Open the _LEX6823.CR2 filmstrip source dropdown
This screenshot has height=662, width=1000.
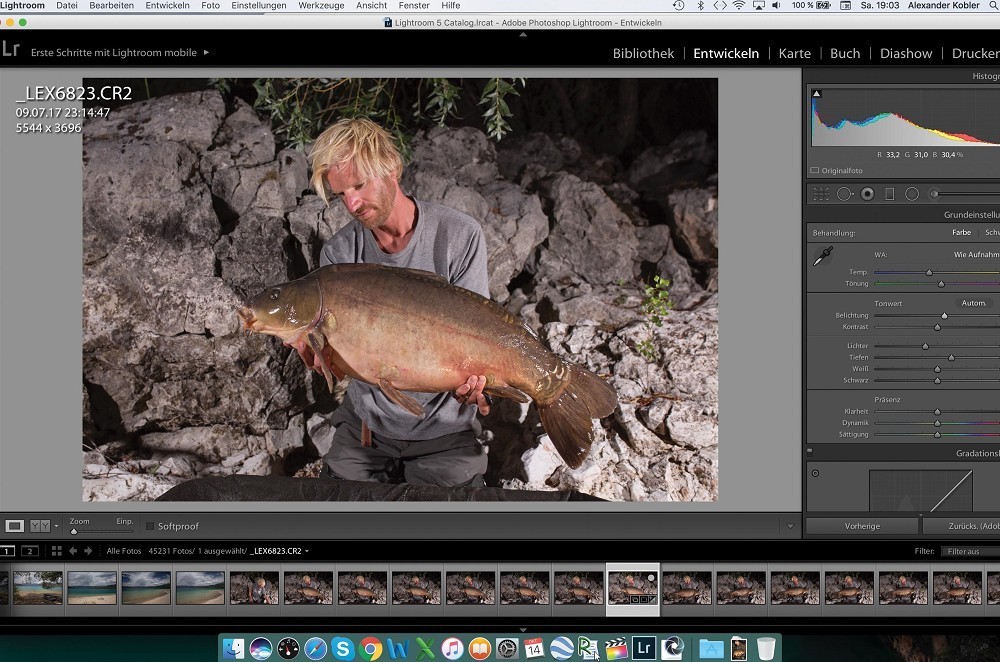click(279, 551)
